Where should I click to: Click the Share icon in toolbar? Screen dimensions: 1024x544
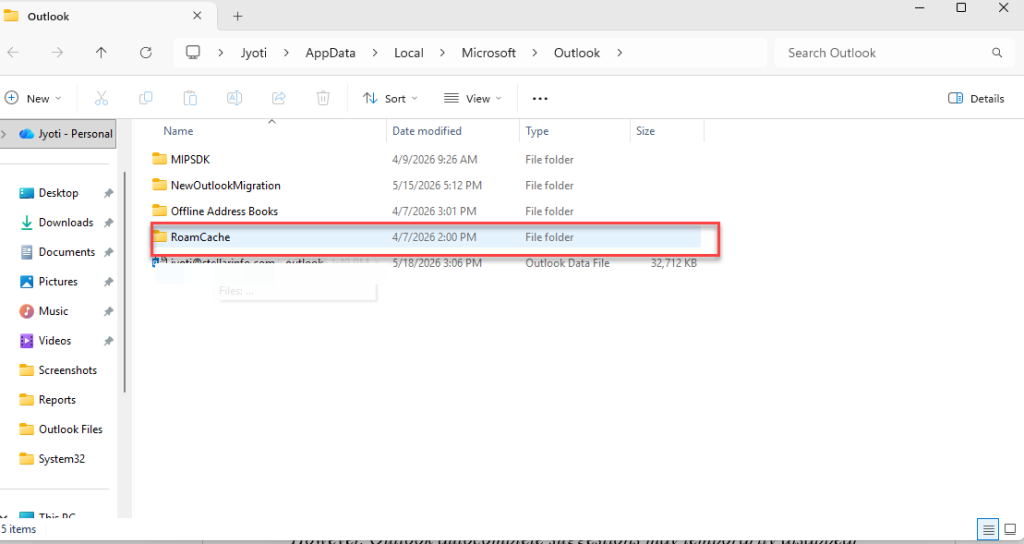[x=279, y=98]
